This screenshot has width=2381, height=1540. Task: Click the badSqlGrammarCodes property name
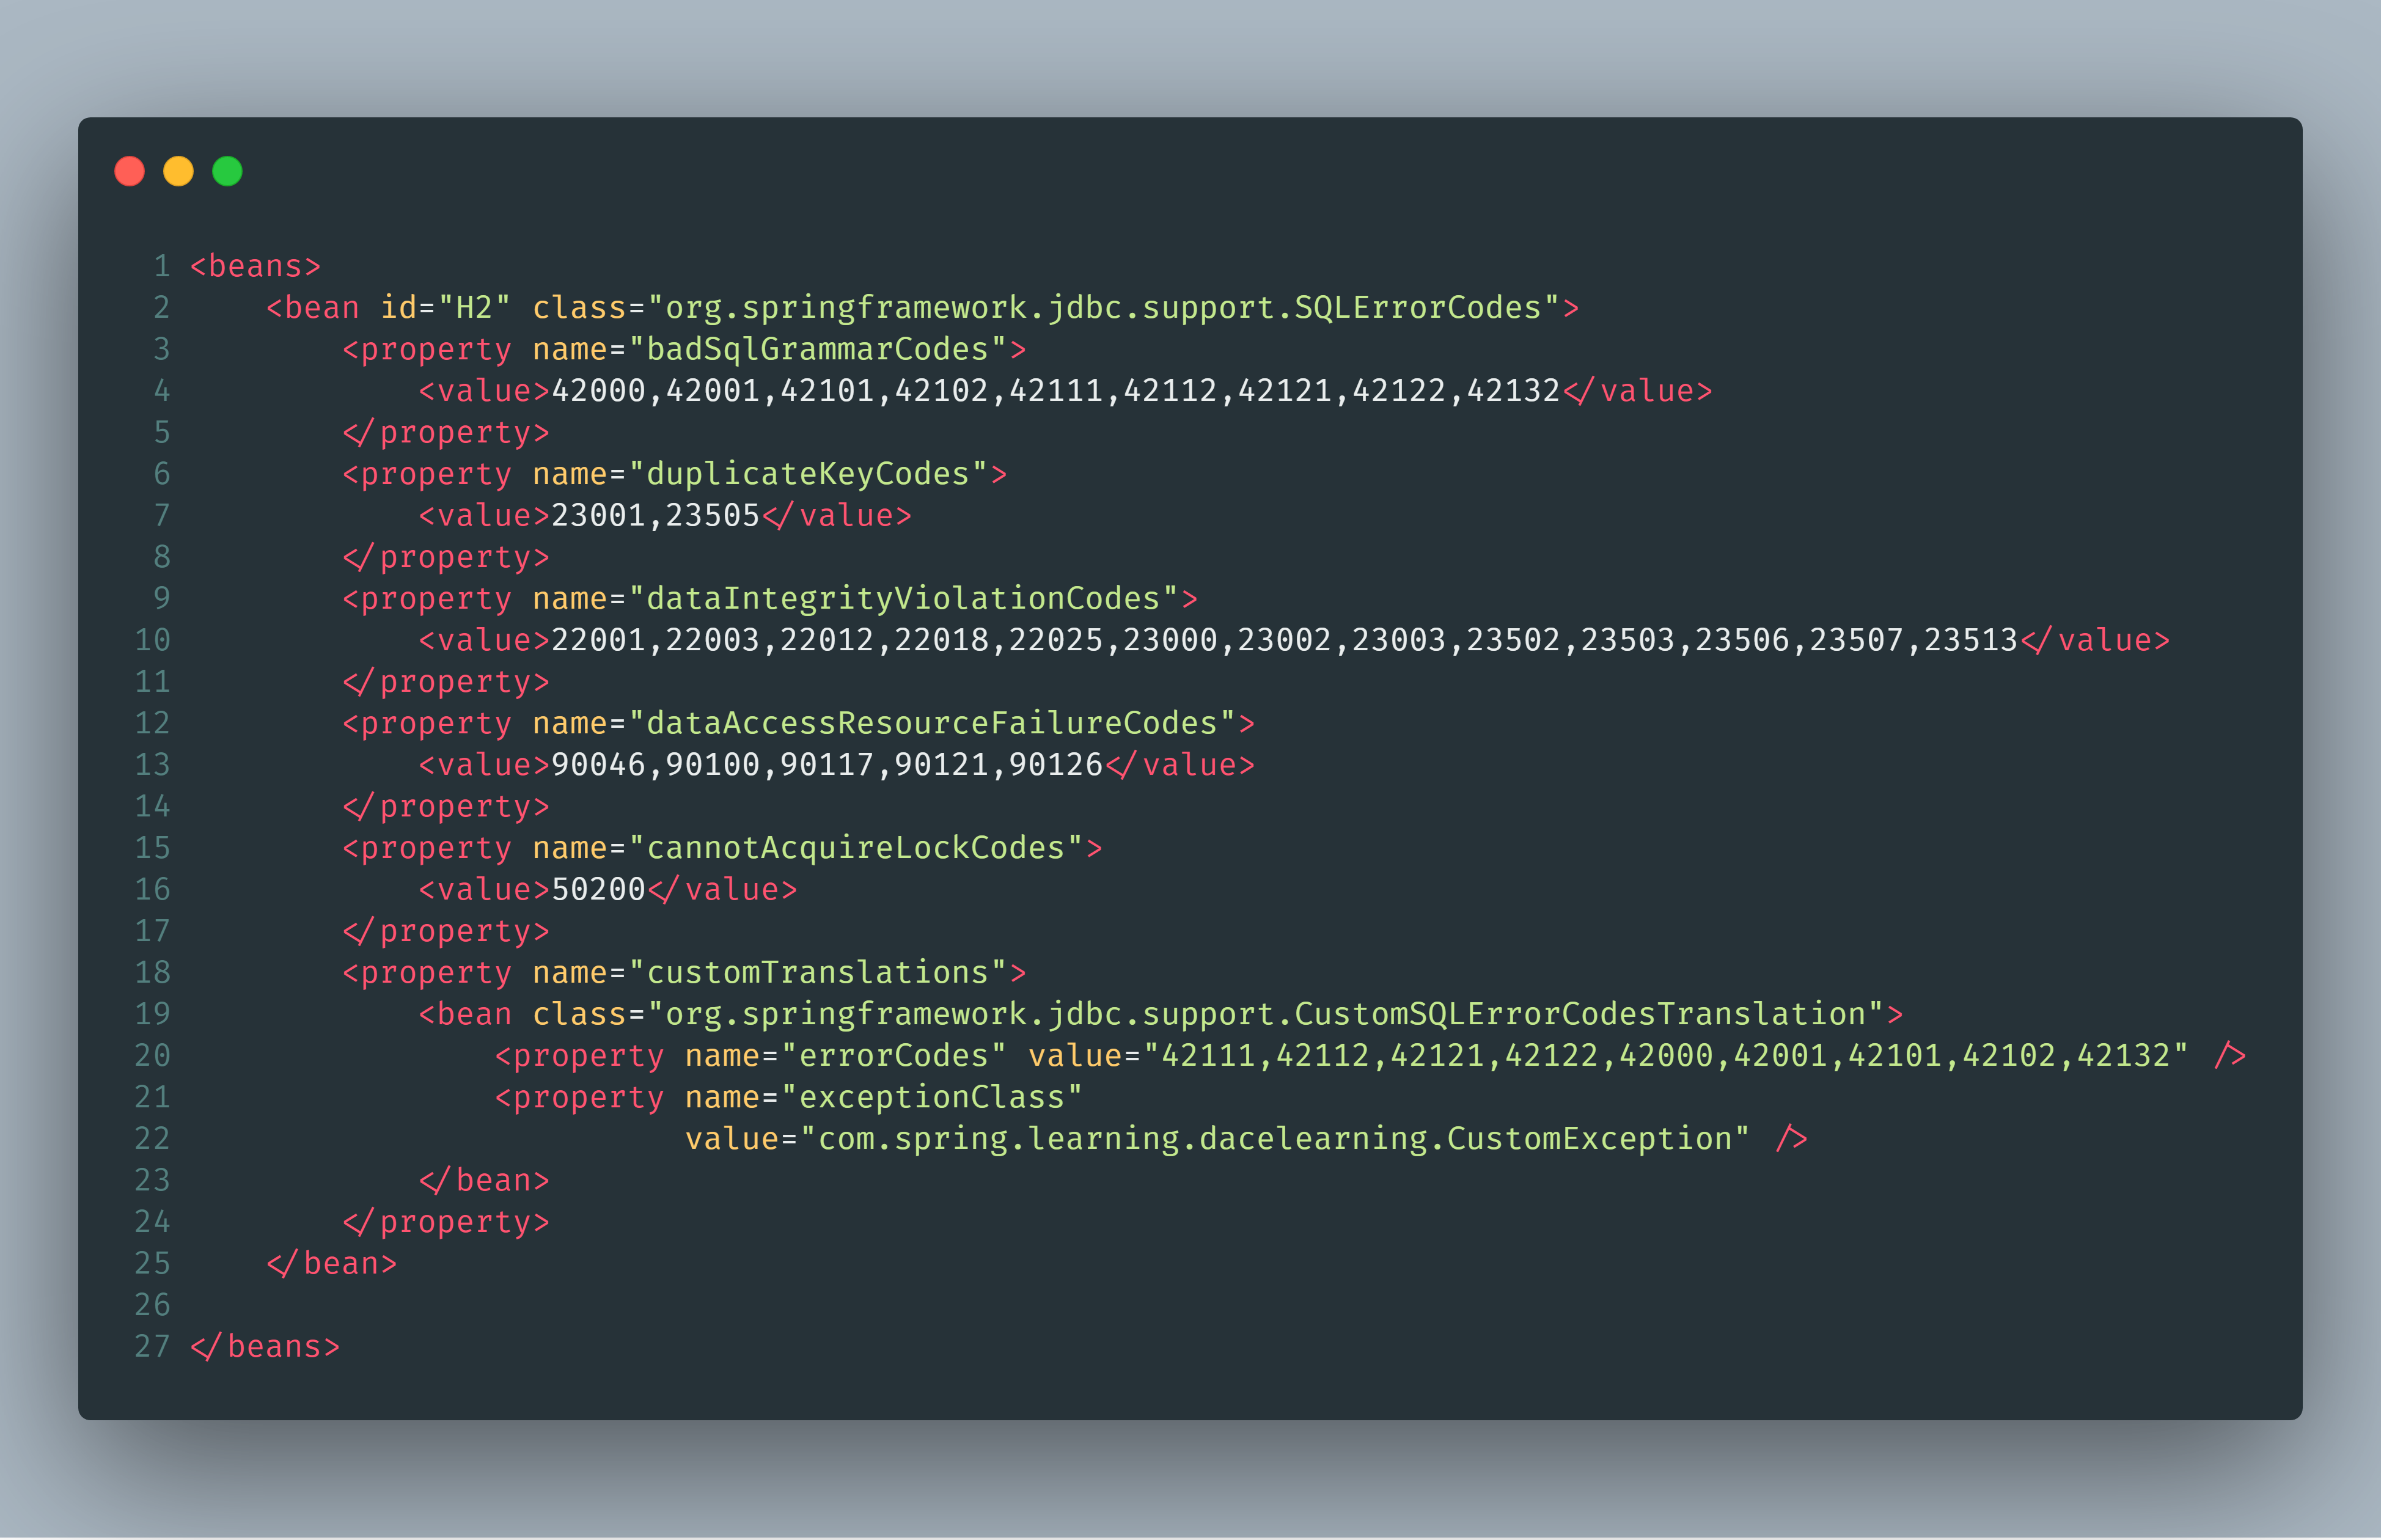817,349
